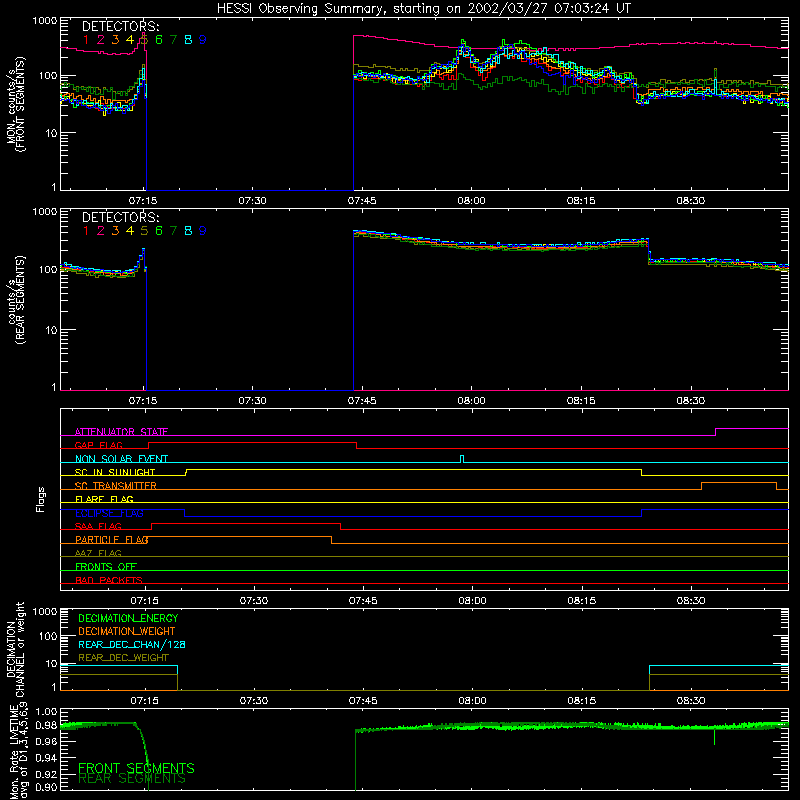Click the DECIMATION_WEIGHT legend entry

click(x=127, y=631)
